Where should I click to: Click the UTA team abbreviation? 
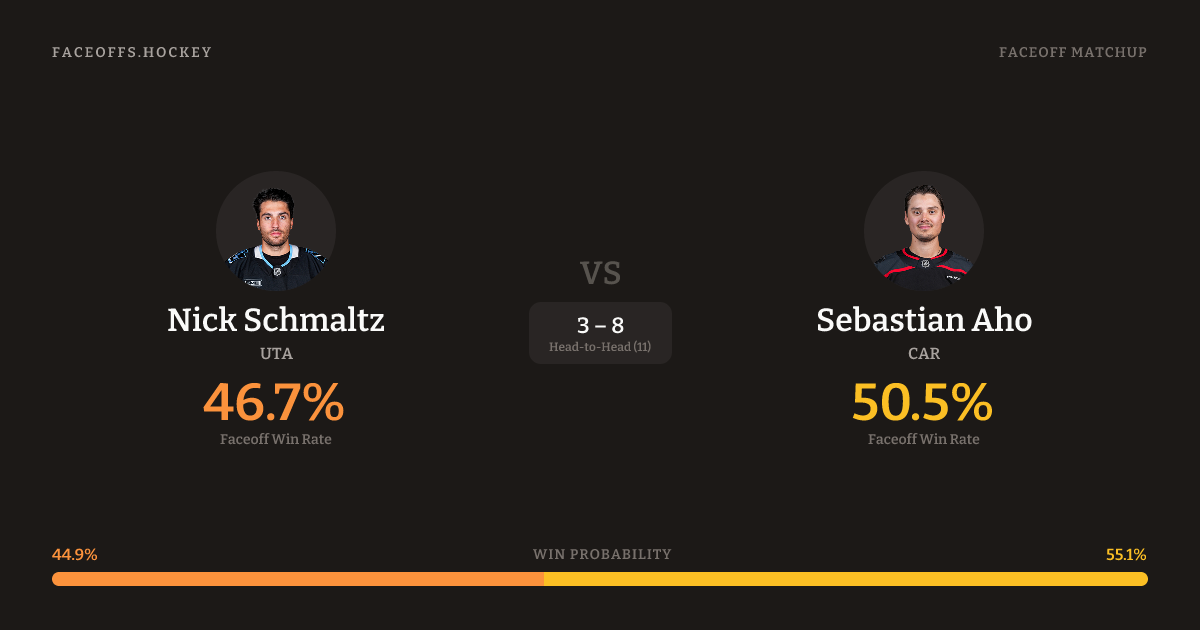pyautogui.click(x=276, y=354)
